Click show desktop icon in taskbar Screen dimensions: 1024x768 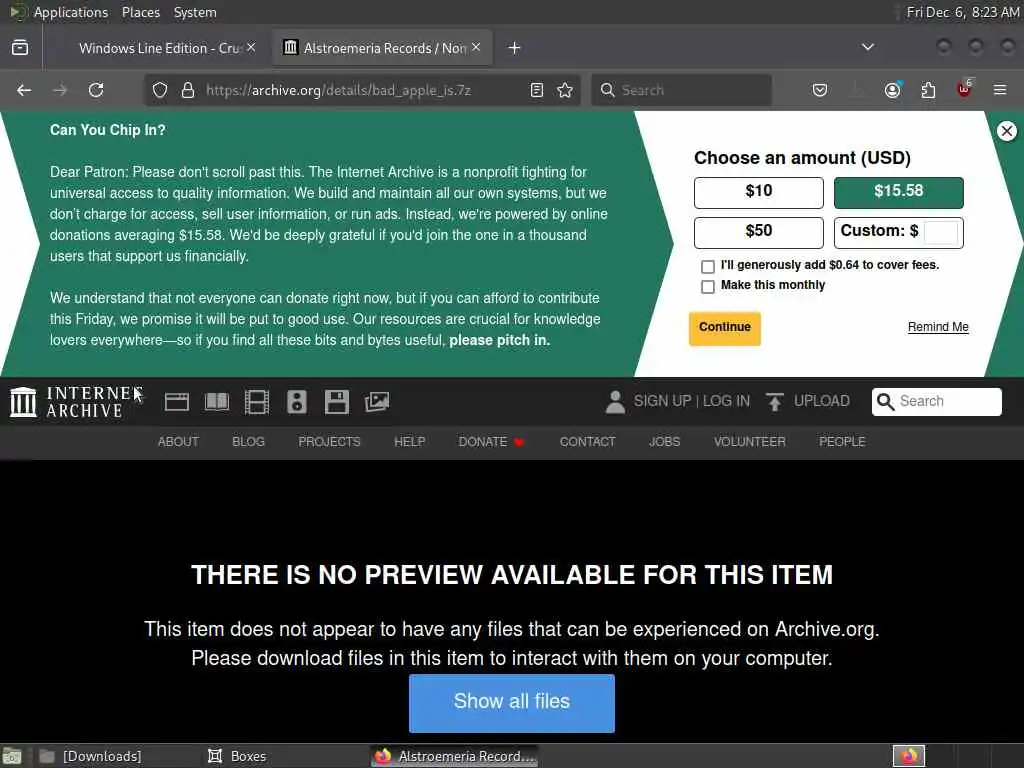(12, 756)
